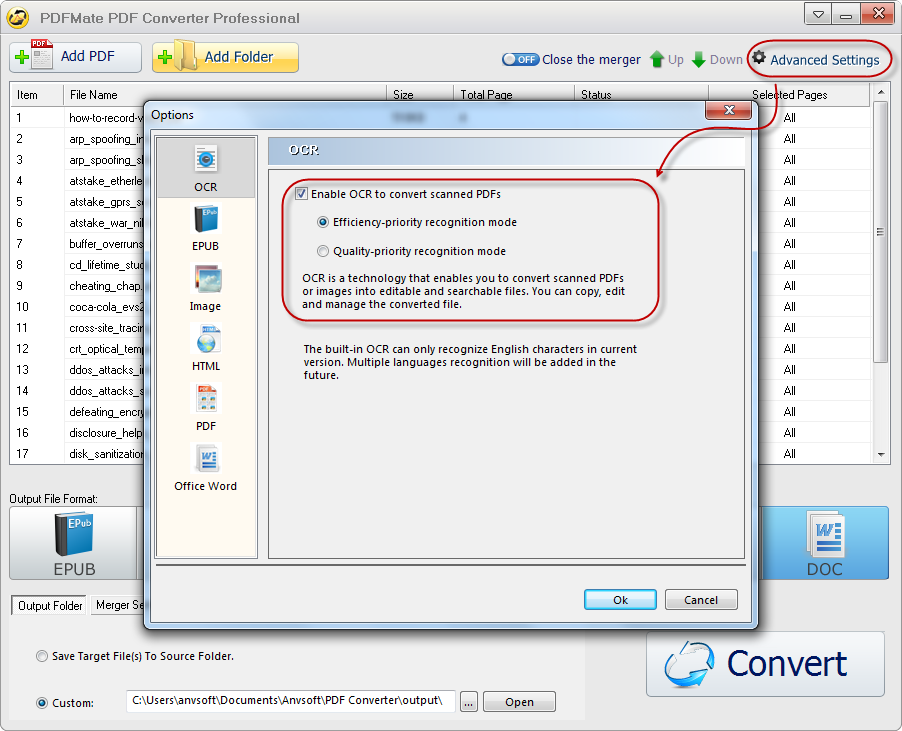Click the file list scroll-down arrow

click(881, 455)
